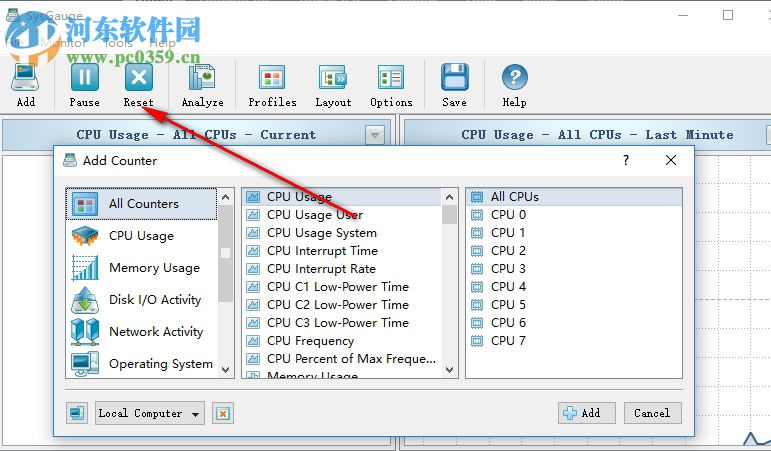
Task: Click the Add button in dialog
Action: (x=586, y=413)
